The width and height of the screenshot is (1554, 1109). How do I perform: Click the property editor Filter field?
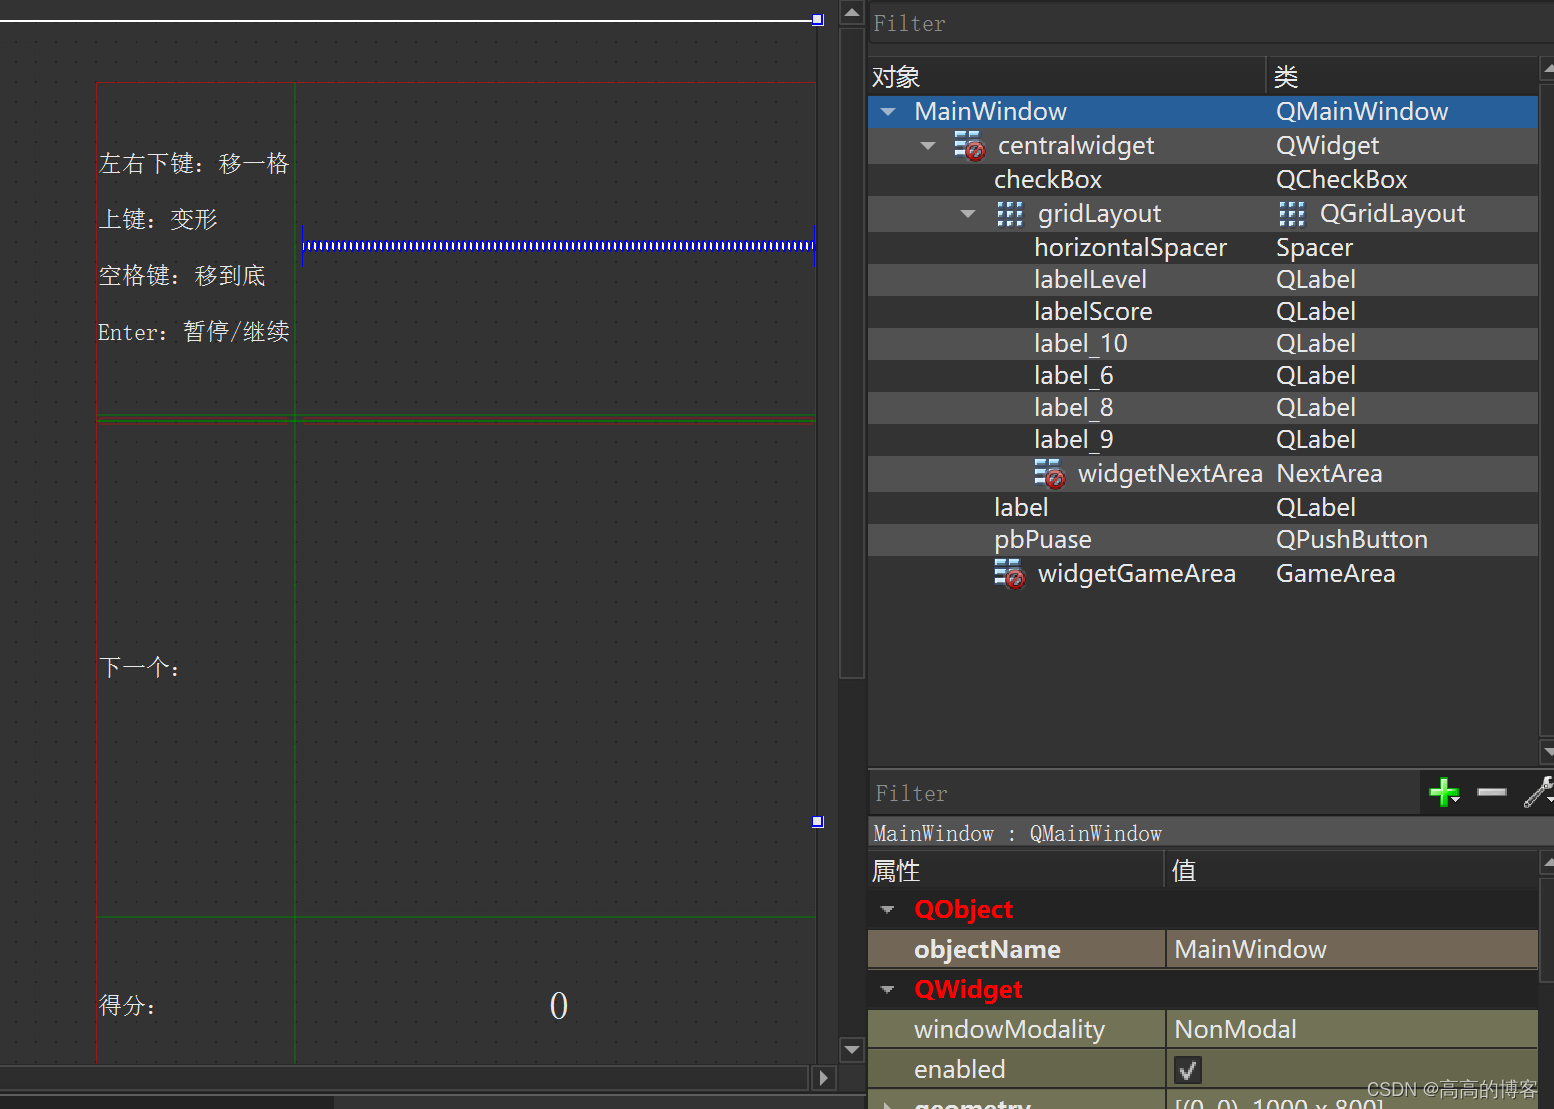[1143, 793]
